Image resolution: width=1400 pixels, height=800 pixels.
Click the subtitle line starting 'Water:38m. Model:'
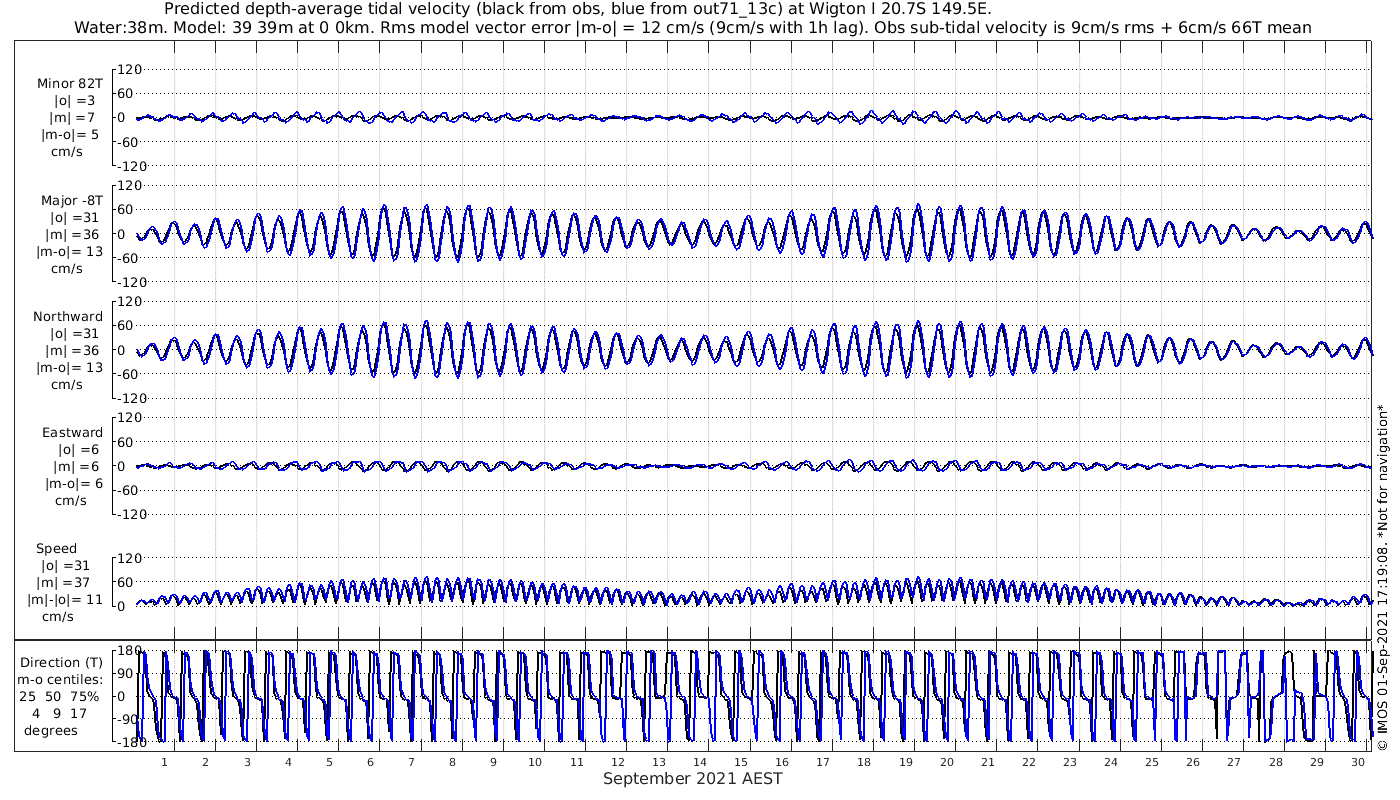693,28
